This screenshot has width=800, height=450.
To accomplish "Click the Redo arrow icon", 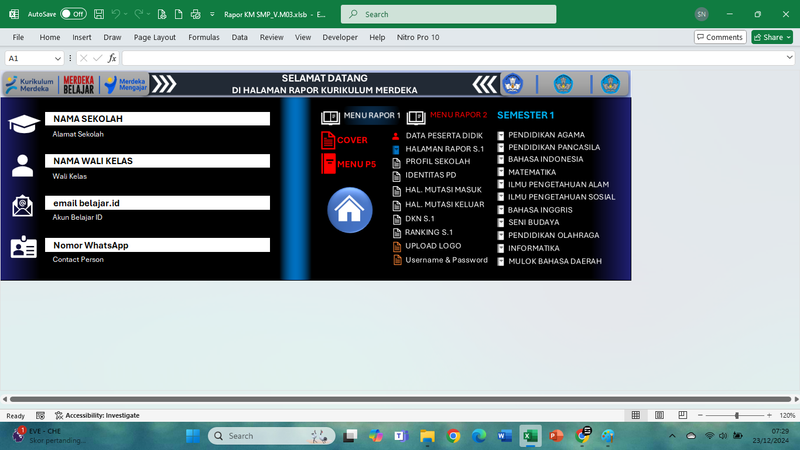I will pos(138,14).
